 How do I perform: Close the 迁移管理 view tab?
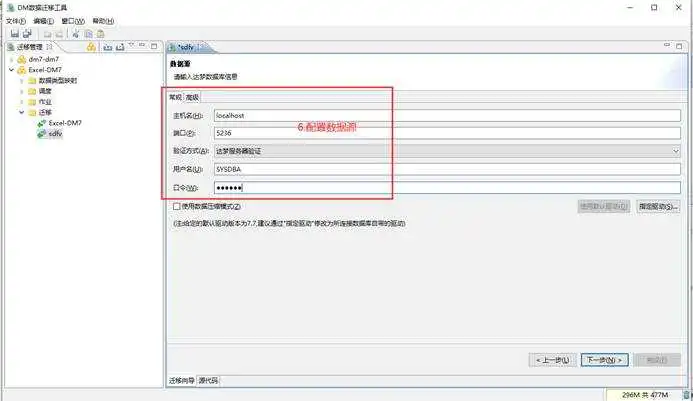coord(49,46)
